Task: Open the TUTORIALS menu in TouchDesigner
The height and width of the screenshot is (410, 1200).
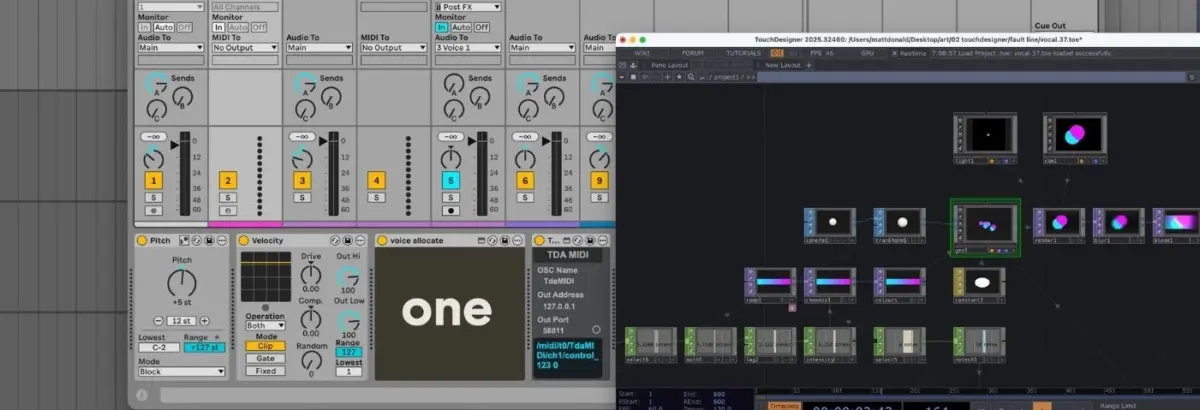Action: pos(743,53)
